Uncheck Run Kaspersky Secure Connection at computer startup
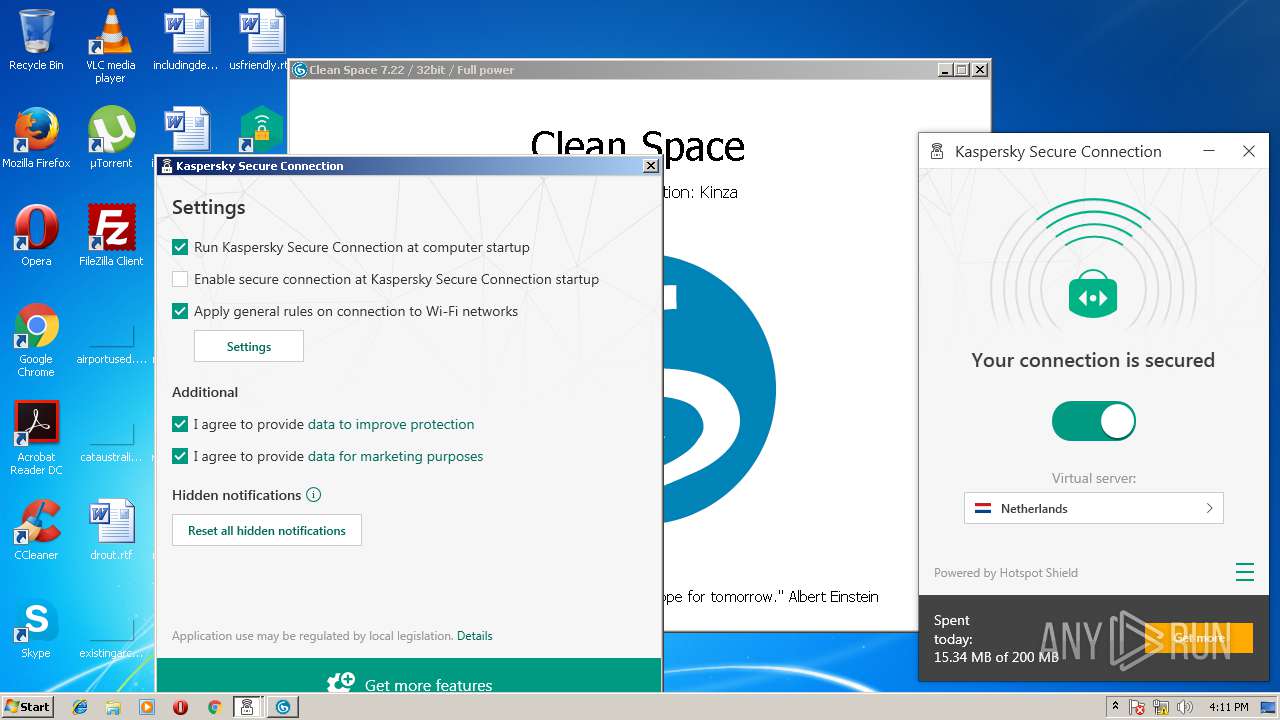Viewport: 1280px width, 720px height. coord(180,247)
